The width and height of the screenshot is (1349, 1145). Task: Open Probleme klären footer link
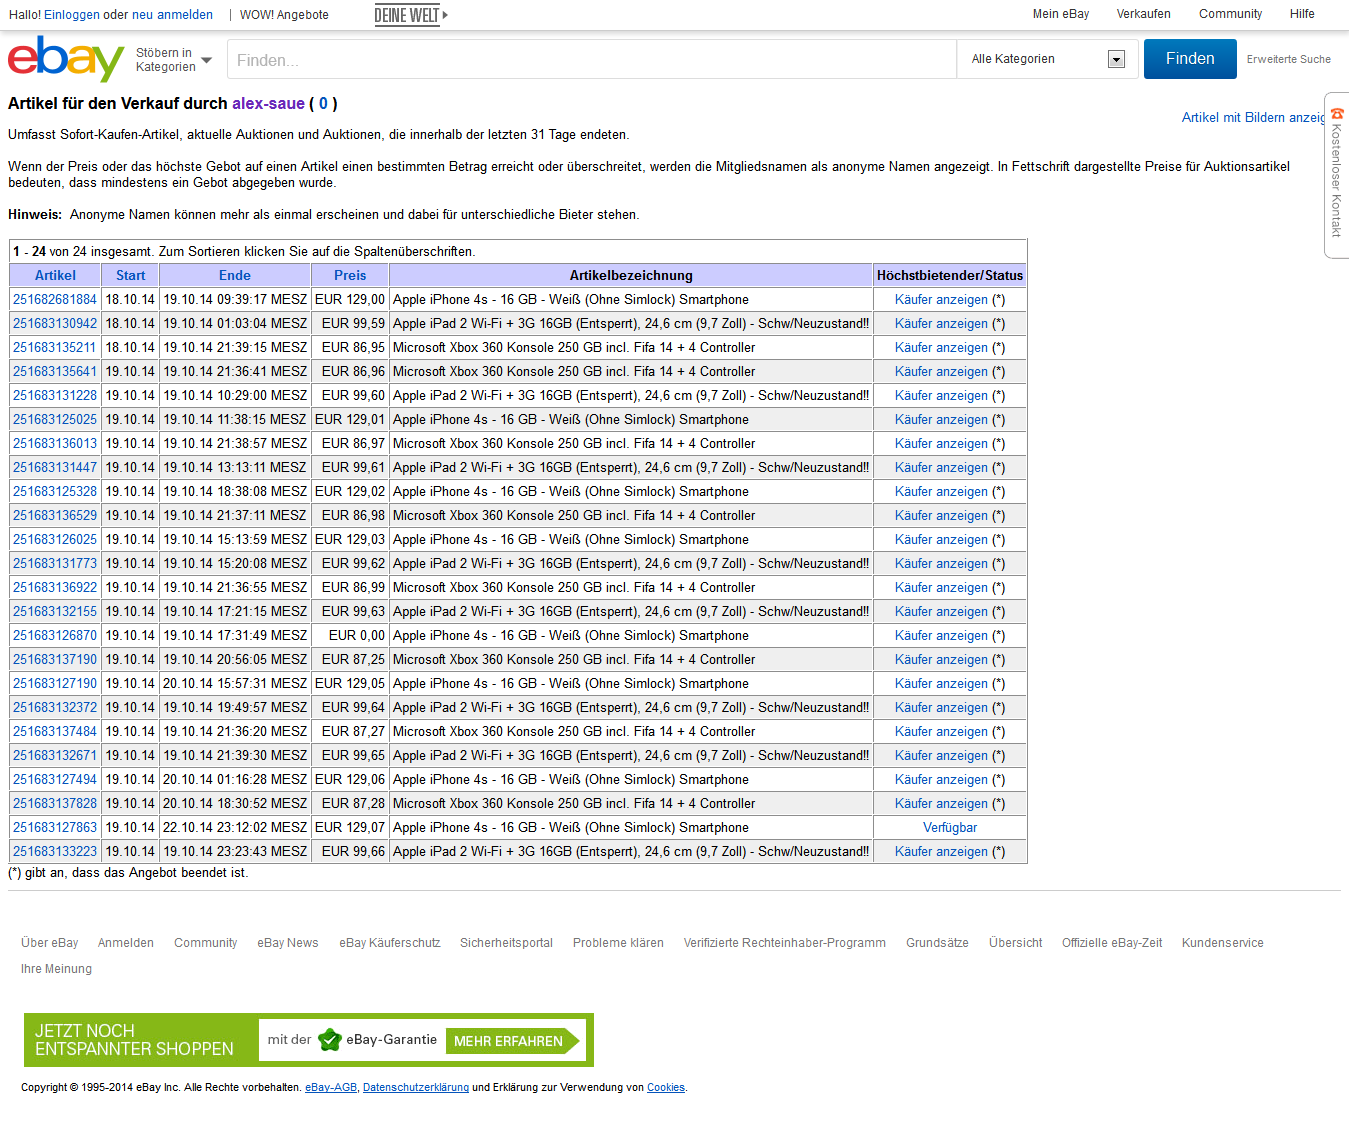[618, 943]
